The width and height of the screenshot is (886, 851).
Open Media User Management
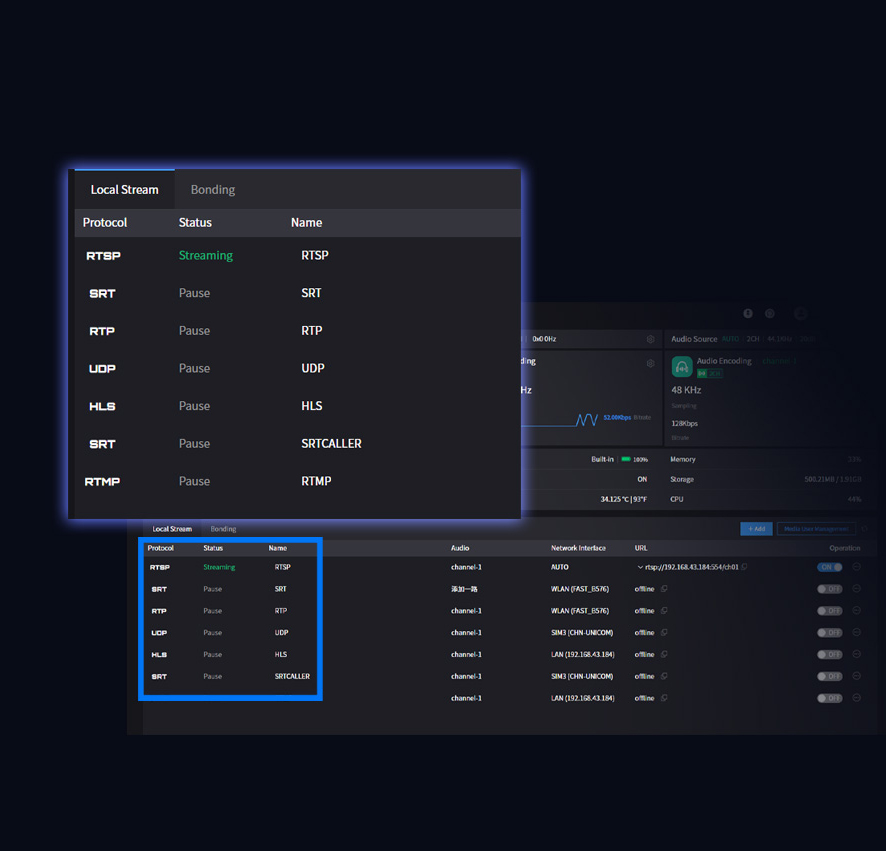816,528
